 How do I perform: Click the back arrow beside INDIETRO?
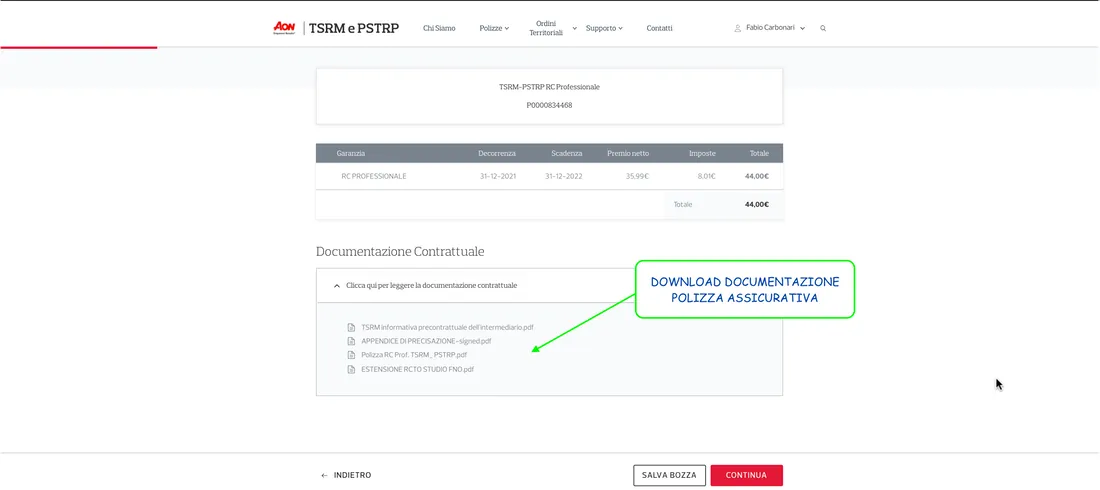point(324,475)
